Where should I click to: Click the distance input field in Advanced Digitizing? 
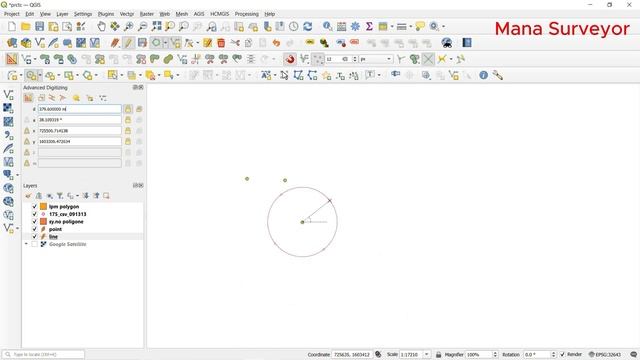(x=80, y=109)
